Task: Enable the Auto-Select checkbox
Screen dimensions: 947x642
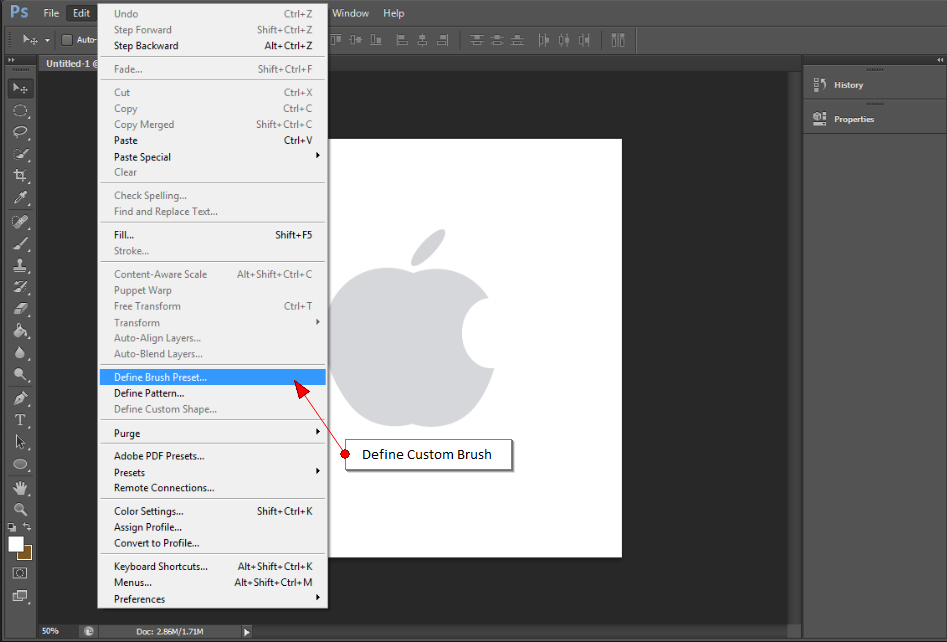Action: [x=67, y=40]
